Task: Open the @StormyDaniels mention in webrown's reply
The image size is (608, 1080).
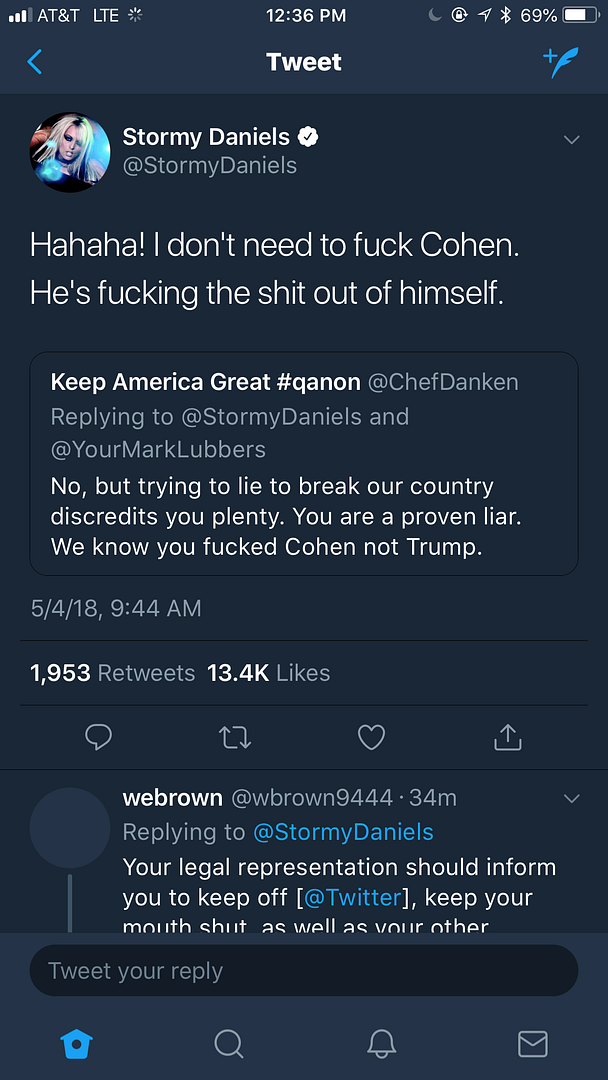Action: tap(343, 831)
